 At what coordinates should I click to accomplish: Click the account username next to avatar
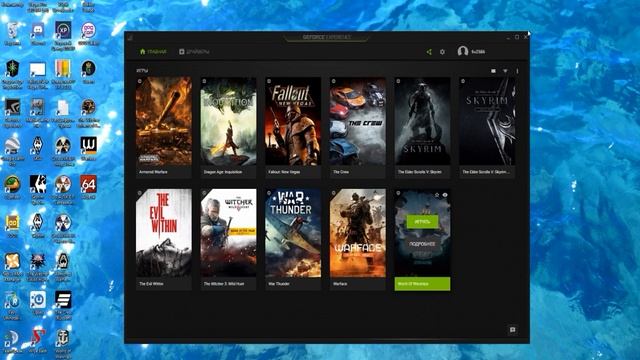tap(478, 52)
